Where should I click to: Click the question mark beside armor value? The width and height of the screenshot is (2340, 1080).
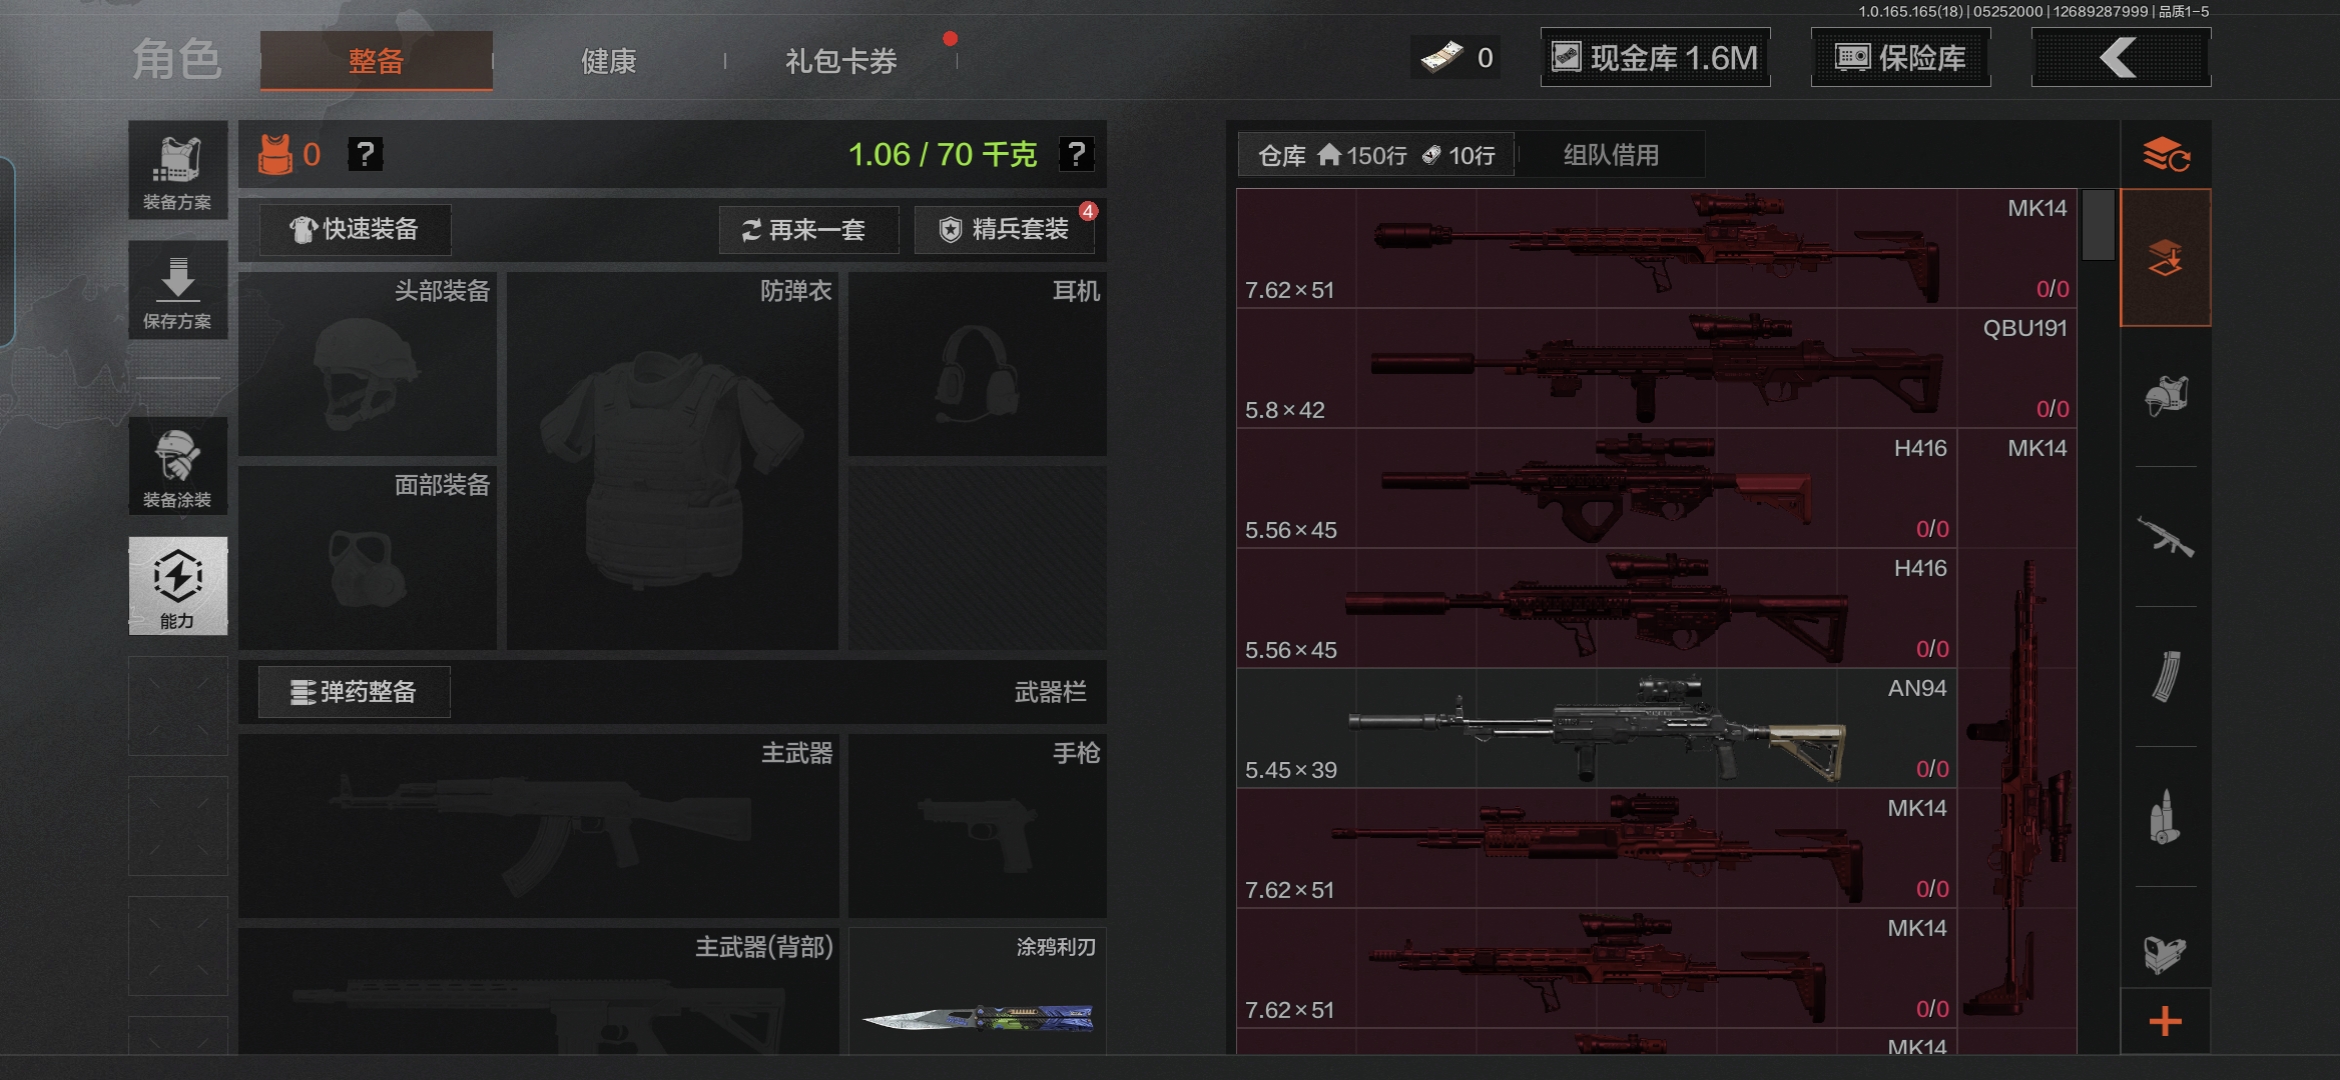365,154
